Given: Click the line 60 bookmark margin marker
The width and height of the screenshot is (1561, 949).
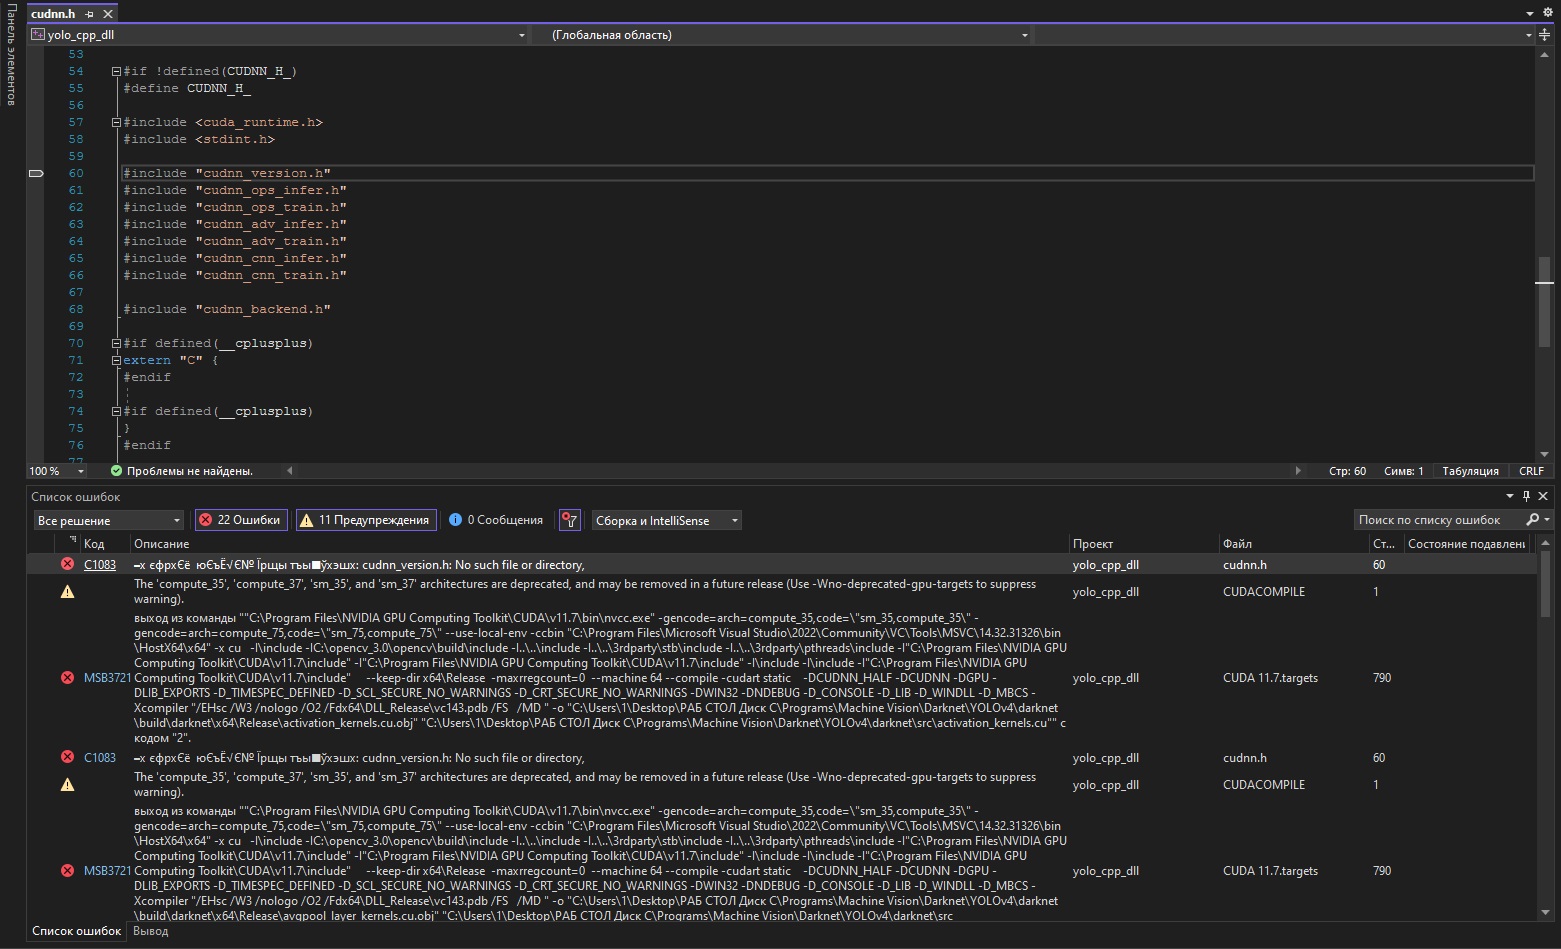Looking at the screenshot, I should 36,173.
